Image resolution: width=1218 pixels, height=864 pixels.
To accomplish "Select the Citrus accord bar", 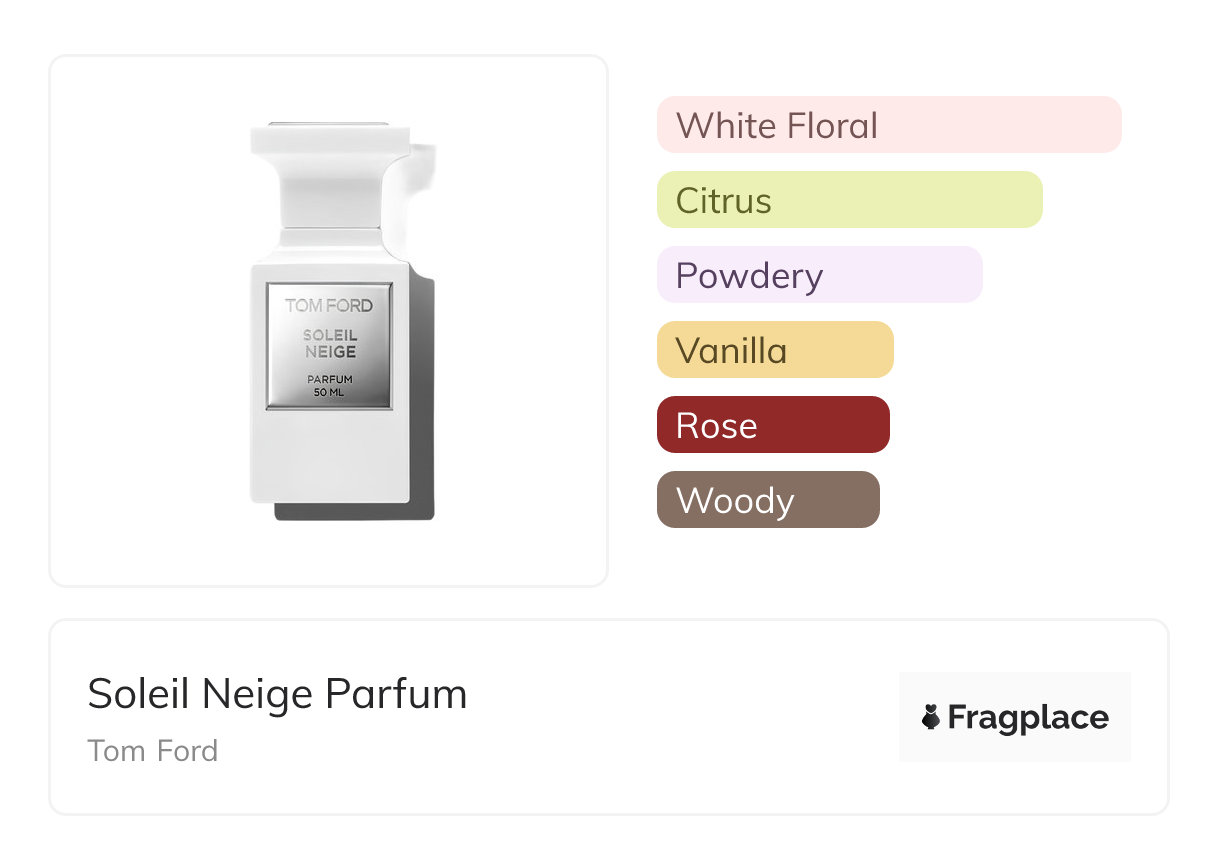I will (x=849, y=200).
